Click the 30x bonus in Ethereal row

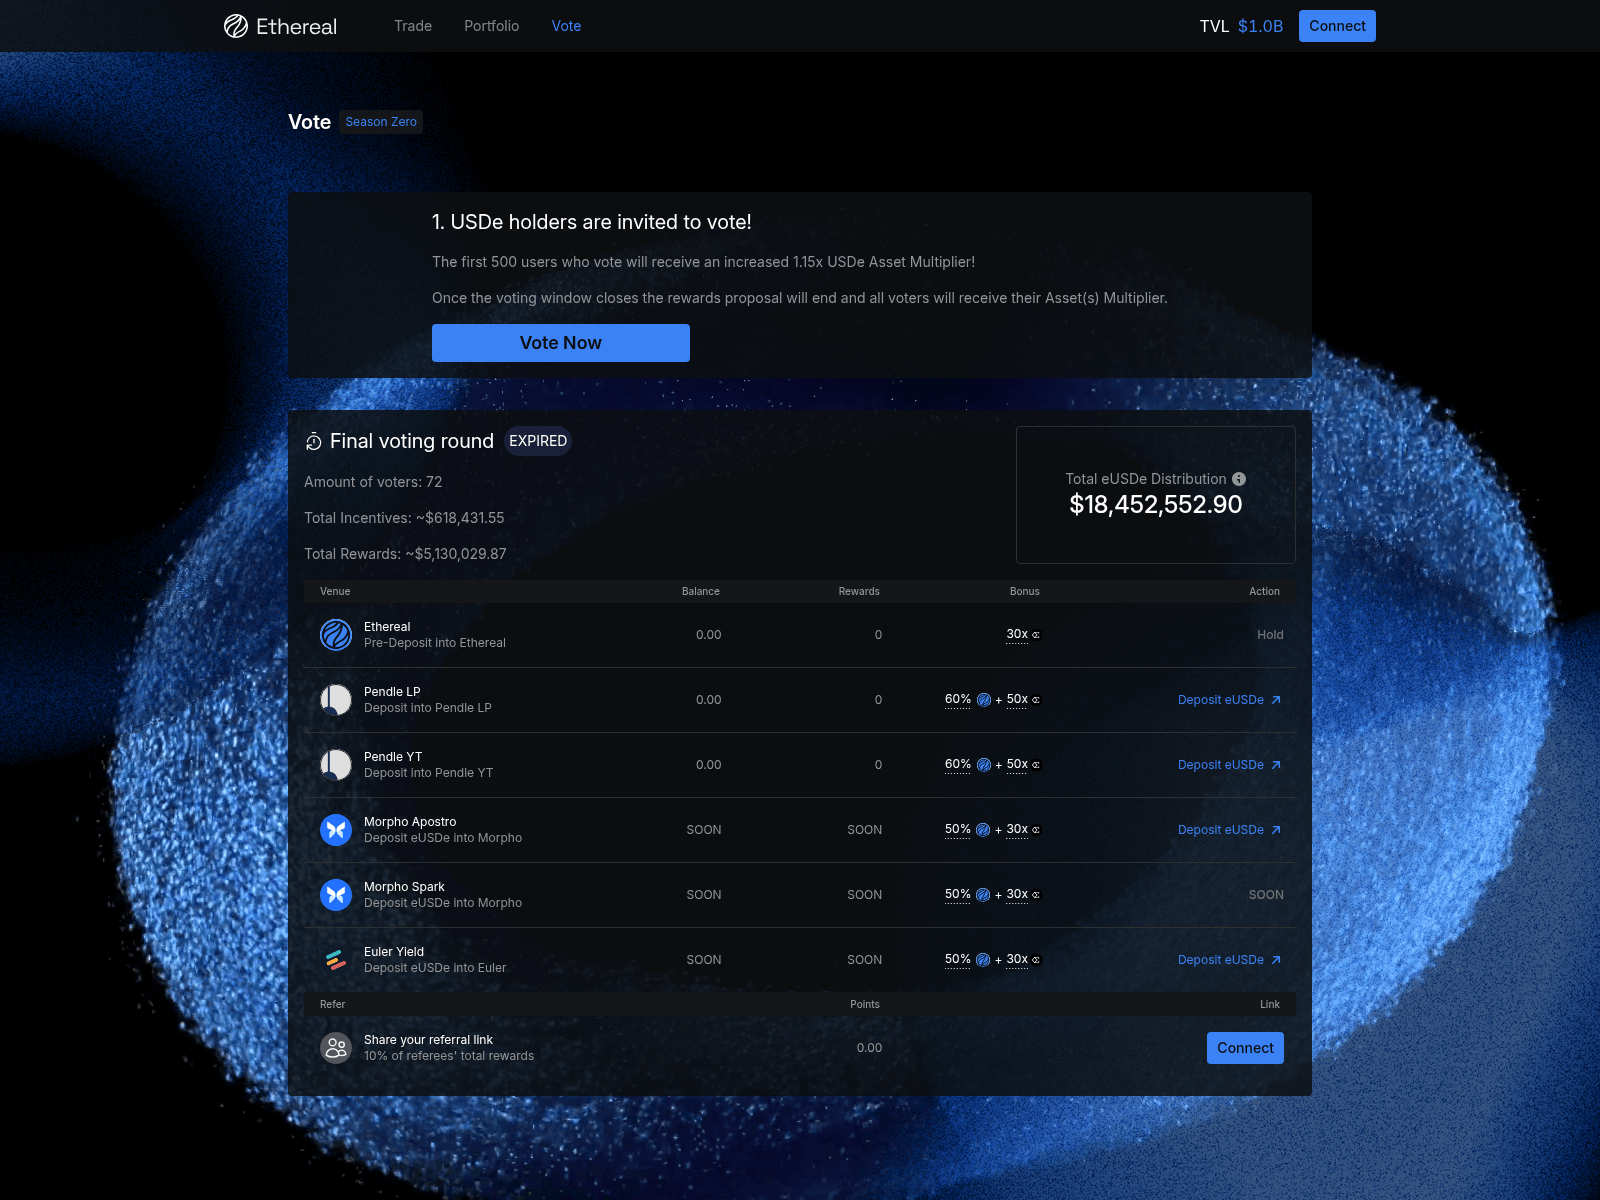tap(1017, 634)
